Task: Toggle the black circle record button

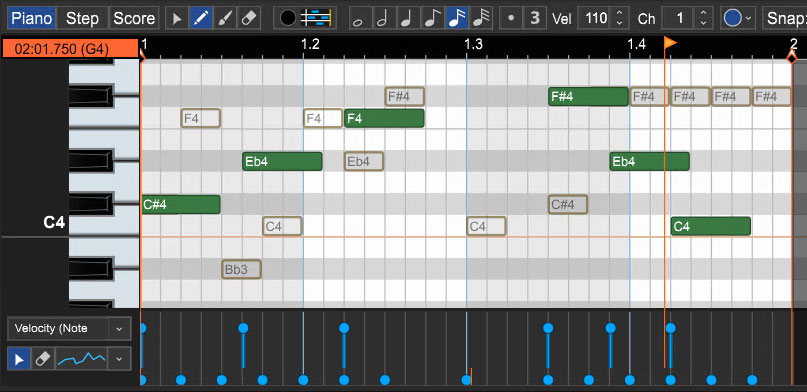Action: (288, 19)
